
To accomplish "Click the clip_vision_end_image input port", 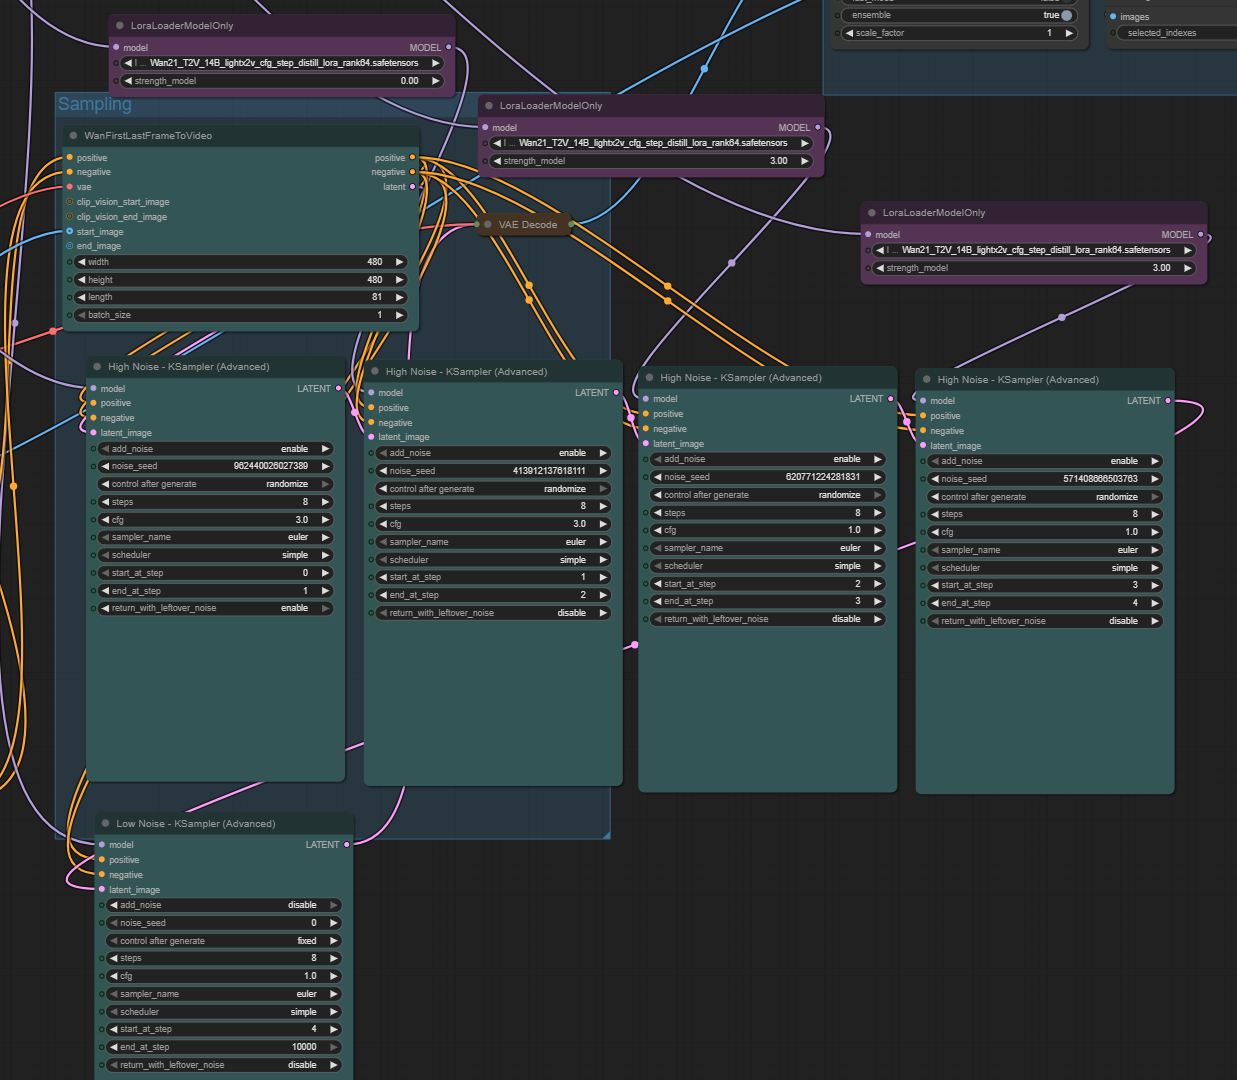I will 69,217.
